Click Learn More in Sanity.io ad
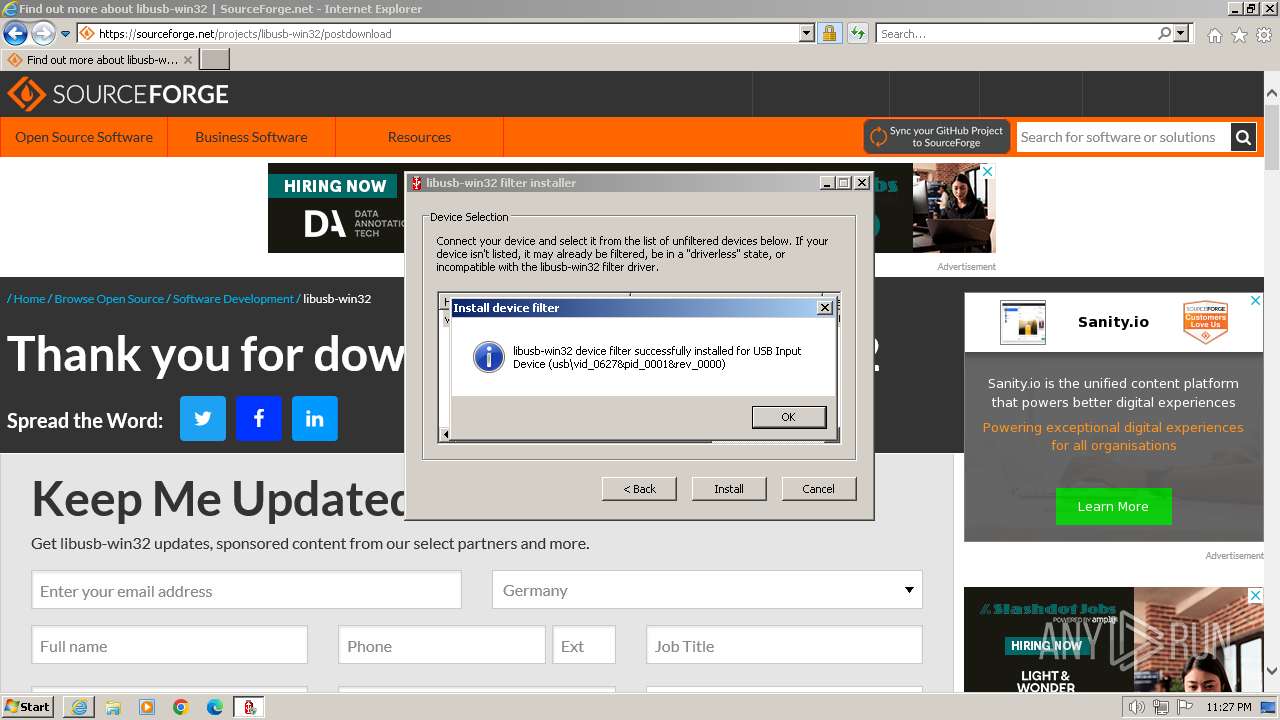The height and width of the screenshot is (720, 1280). point(1113,507)
